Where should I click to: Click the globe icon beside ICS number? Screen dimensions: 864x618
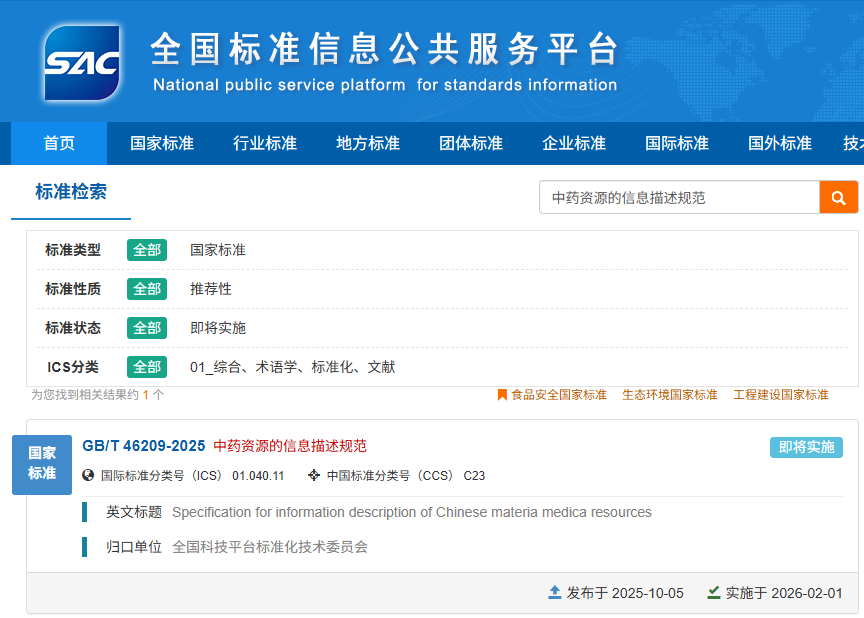[x=88, y=475]
